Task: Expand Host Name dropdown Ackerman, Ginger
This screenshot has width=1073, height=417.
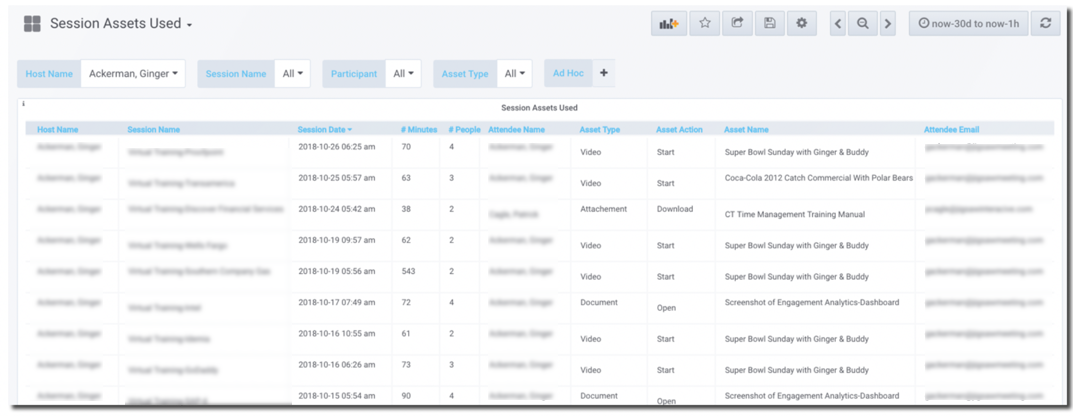Action: 133,73
